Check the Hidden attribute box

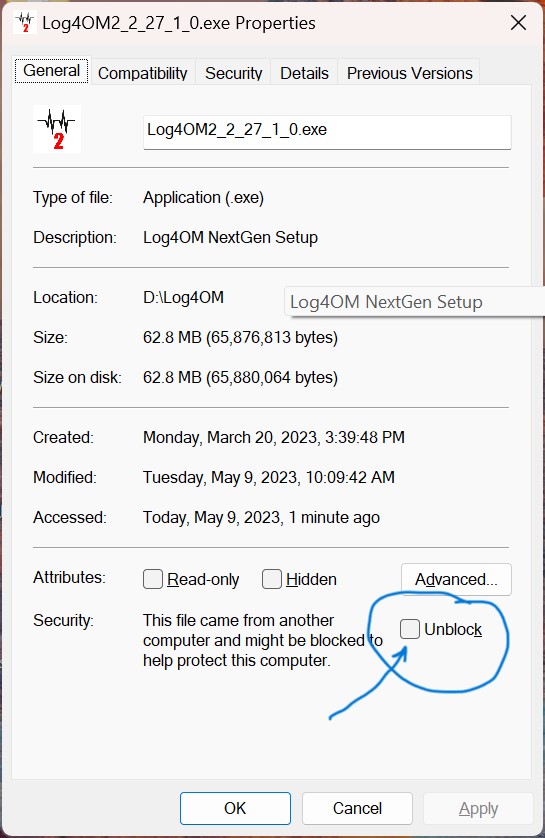pyautogui.click(x=271, y=579)
